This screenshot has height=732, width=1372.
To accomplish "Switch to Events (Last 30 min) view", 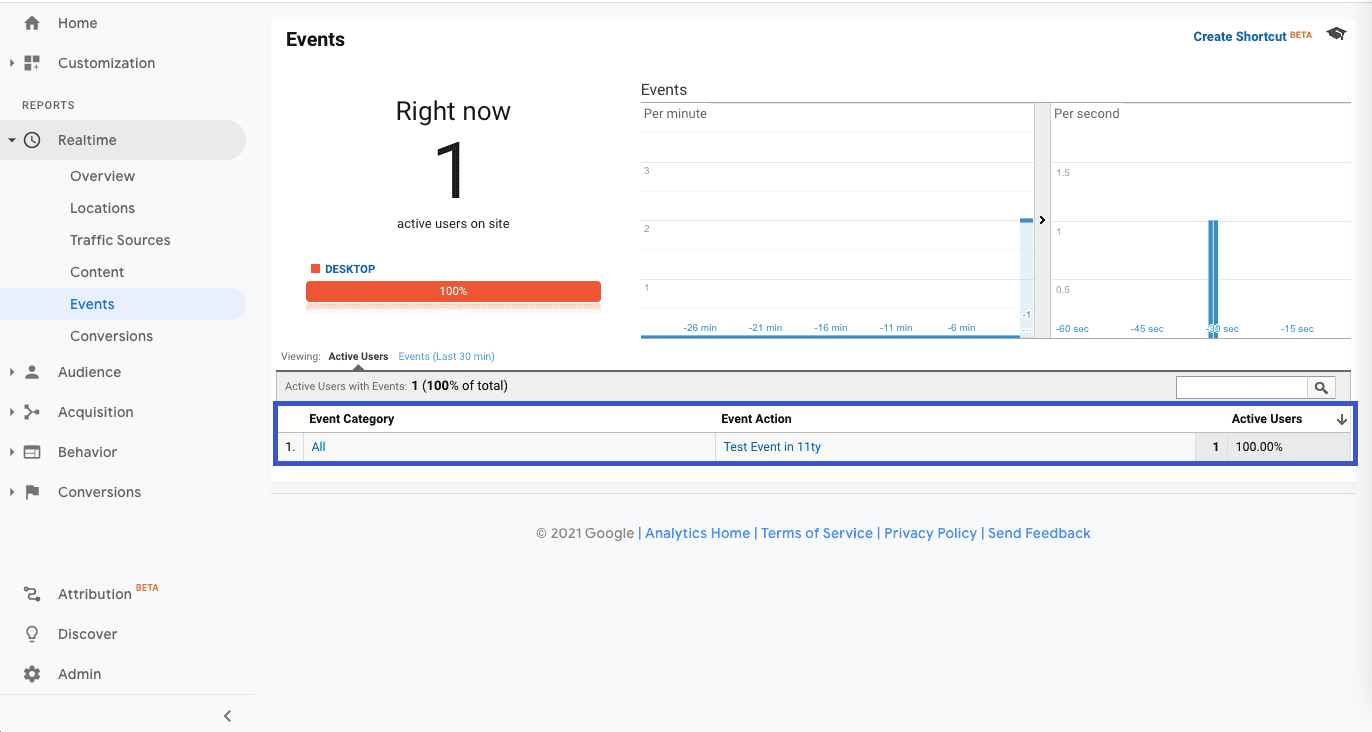I will point(446,357).
